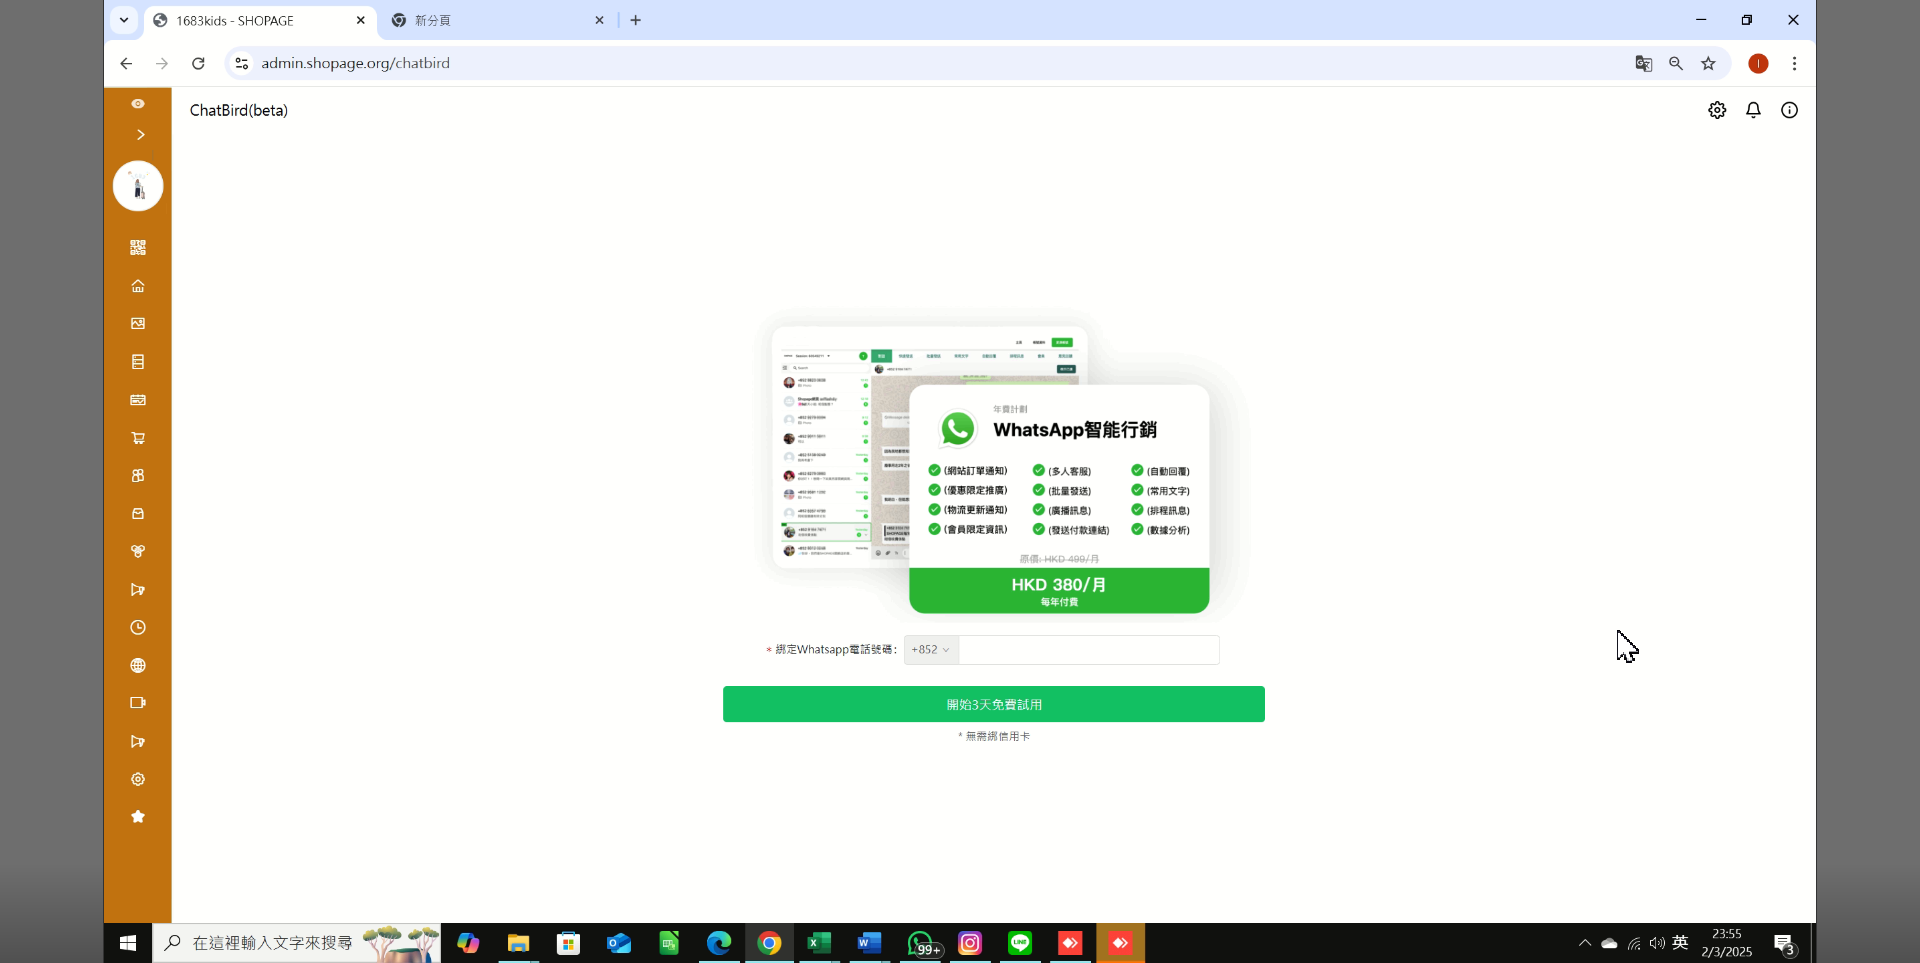Open the tab search dropdown arrow
The image size is (1920, 963).
pos(124,20)
